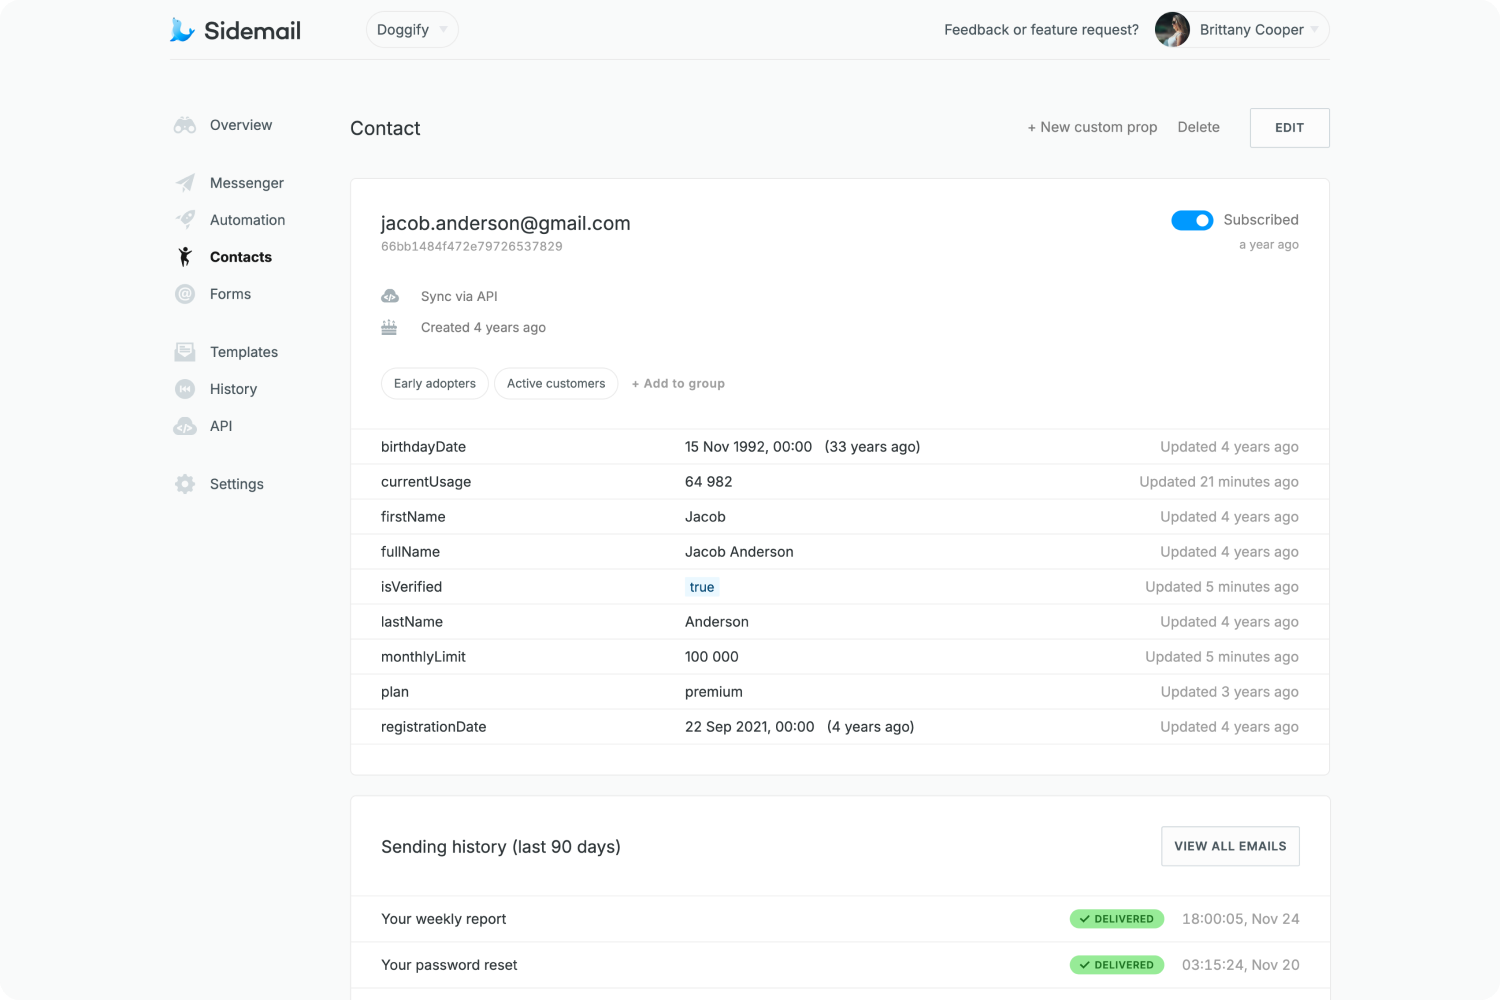Click the Sidemail bird logo
Screen dimensions: 1500x1000
182,29
